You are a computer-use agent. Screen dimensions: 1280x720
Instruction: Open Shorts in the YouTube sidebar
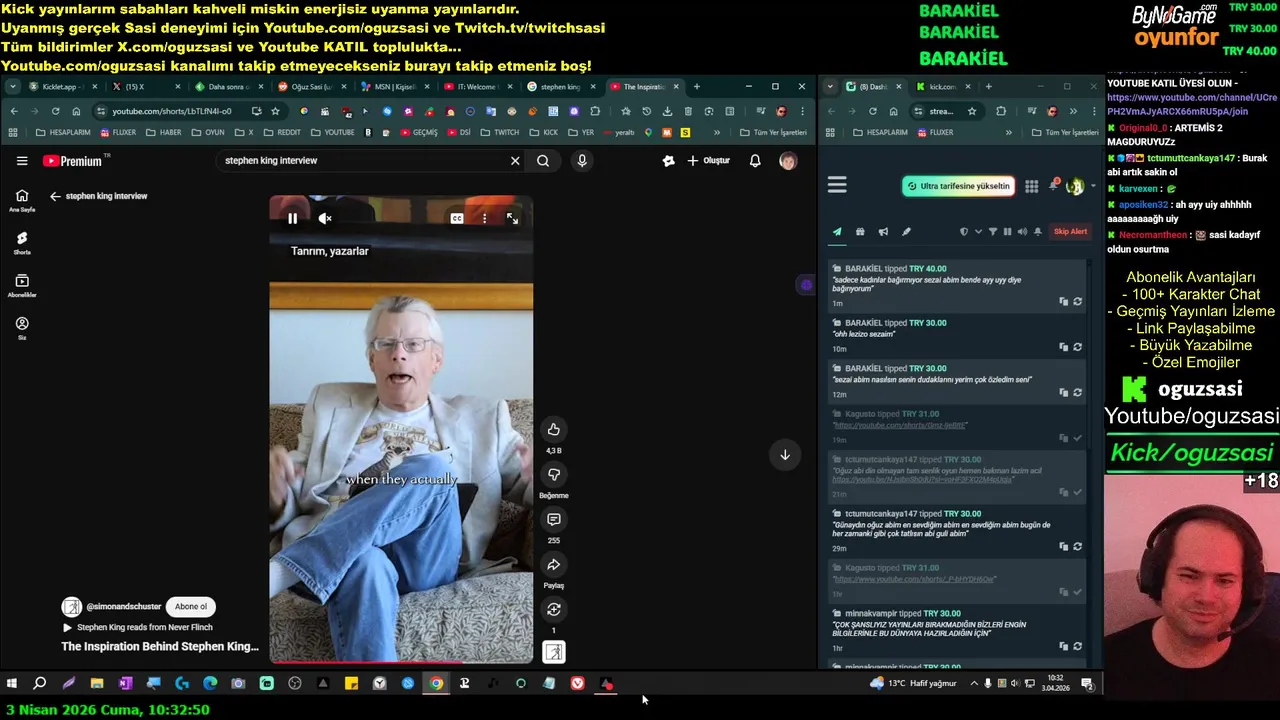point(22,243)
